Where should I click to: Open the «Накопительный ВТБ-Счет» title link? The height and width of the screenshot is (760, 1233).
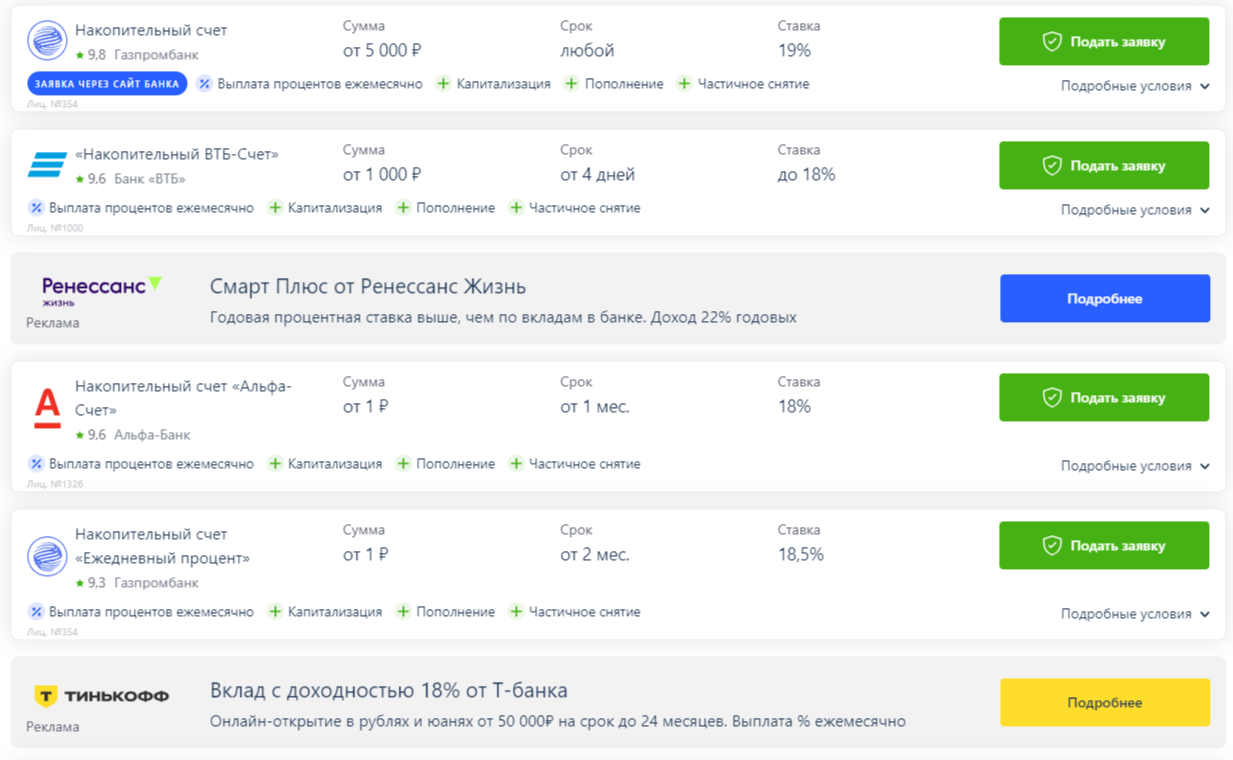177,154
